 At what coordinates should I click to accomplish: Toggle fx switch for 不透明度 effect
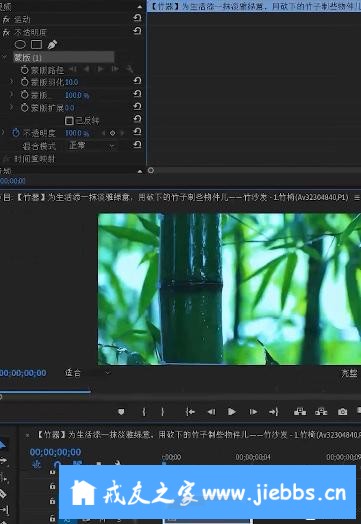point(6,32)
